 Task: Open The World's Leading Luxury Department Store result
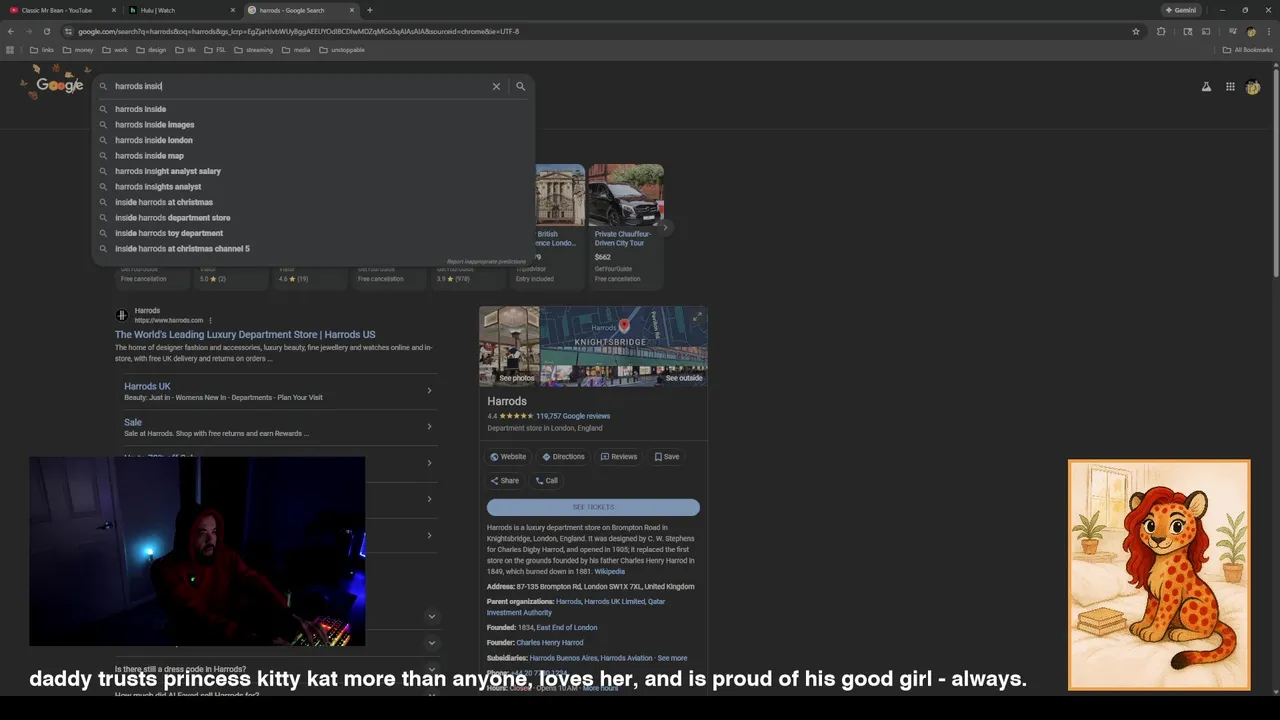pyautogui.click(x=245, y=335)
